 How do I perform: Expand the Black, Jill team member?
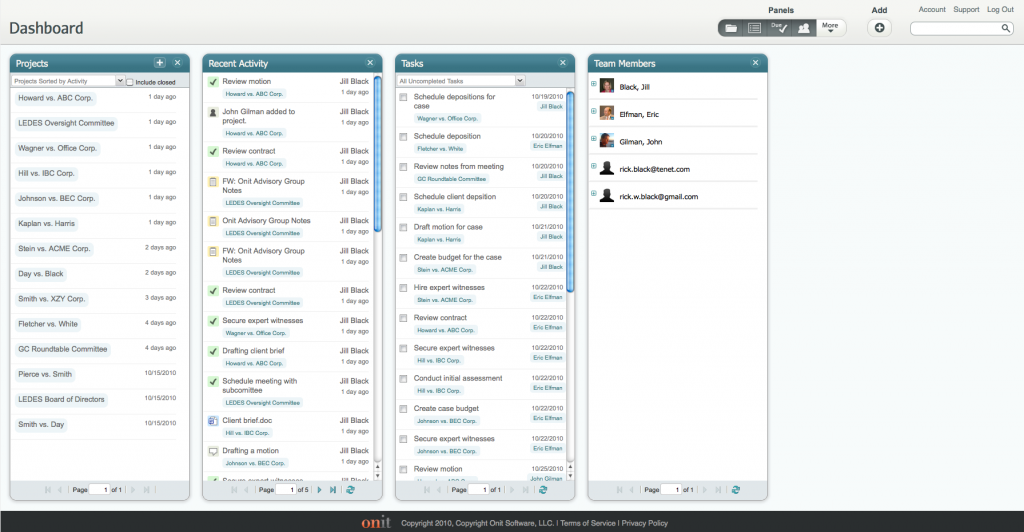[594, 84]
